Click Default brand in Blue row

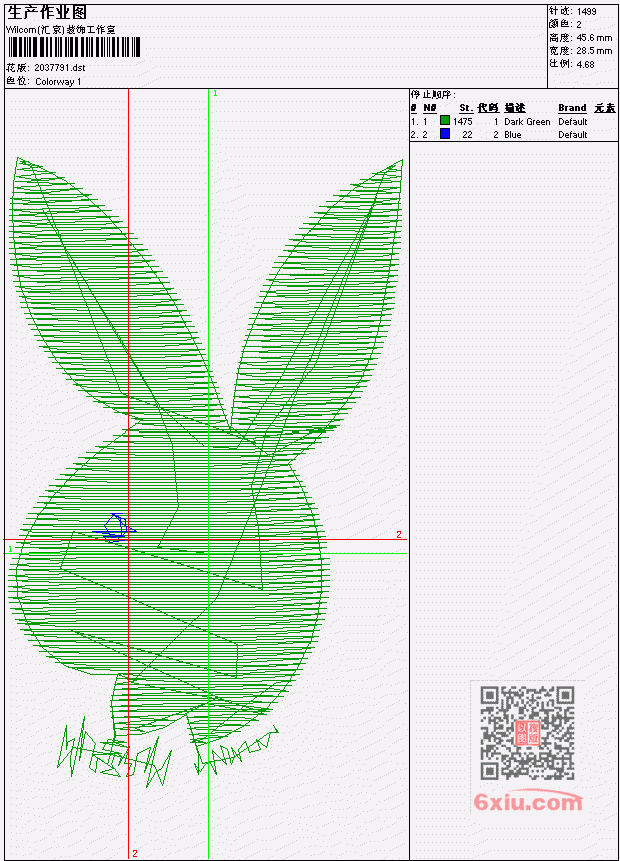coord(573,135)
